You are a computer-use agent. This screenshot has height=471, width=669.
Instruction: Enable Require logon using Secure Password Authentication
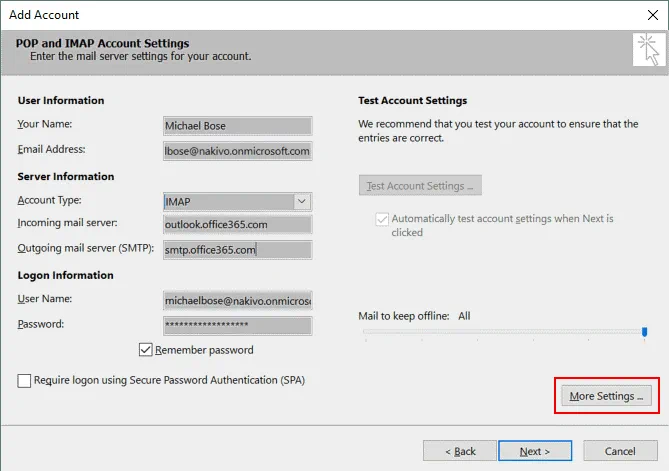tap(24, 380)
